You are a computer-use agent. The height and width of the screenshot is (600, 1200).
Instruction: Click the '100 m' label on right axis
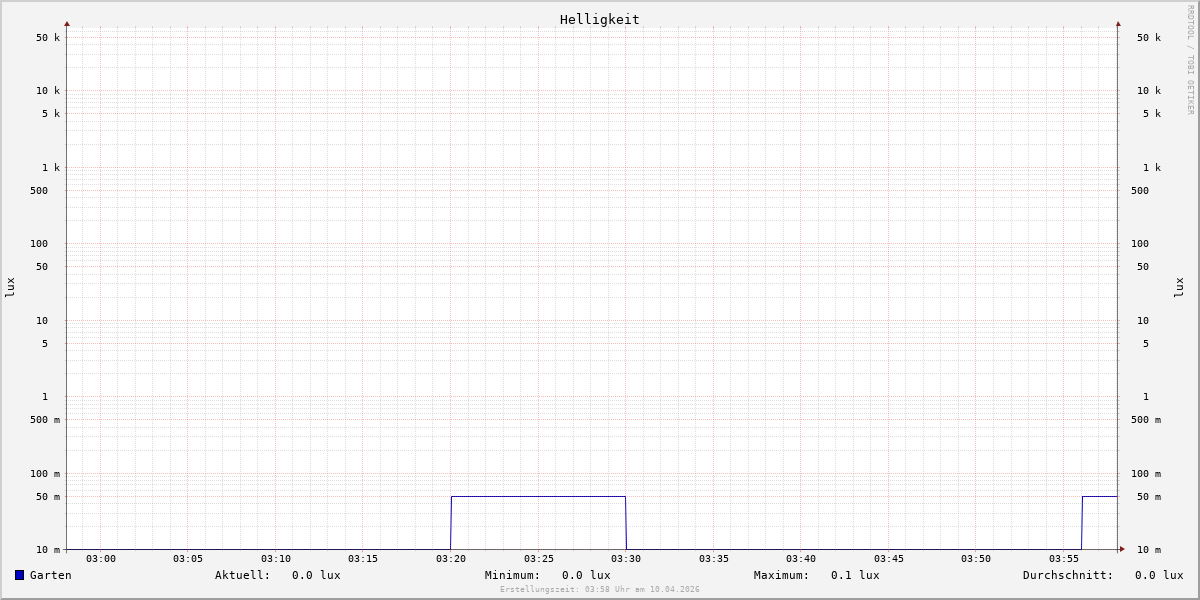point(1146,474)
